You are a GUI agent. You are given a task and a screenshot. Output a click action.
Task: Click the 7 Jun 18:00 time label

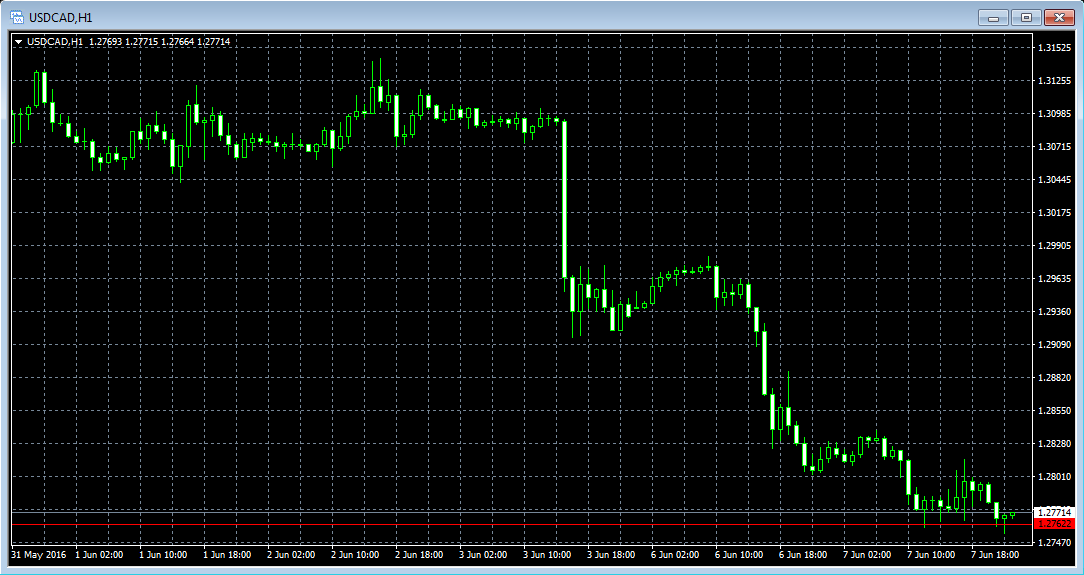point(995,555)
